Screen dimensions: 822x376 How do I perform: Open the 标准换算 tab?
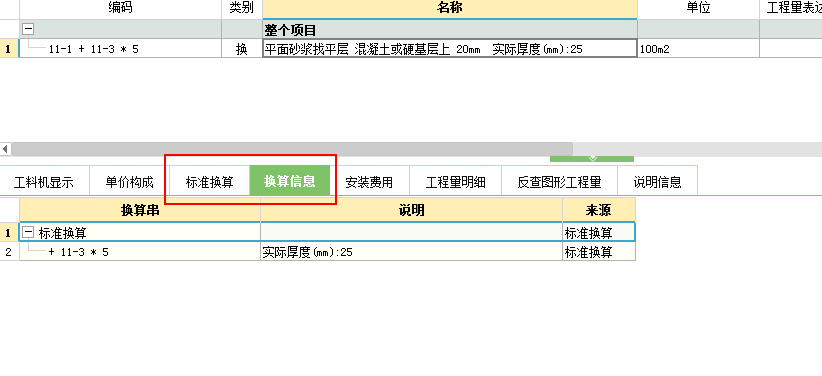210,182
